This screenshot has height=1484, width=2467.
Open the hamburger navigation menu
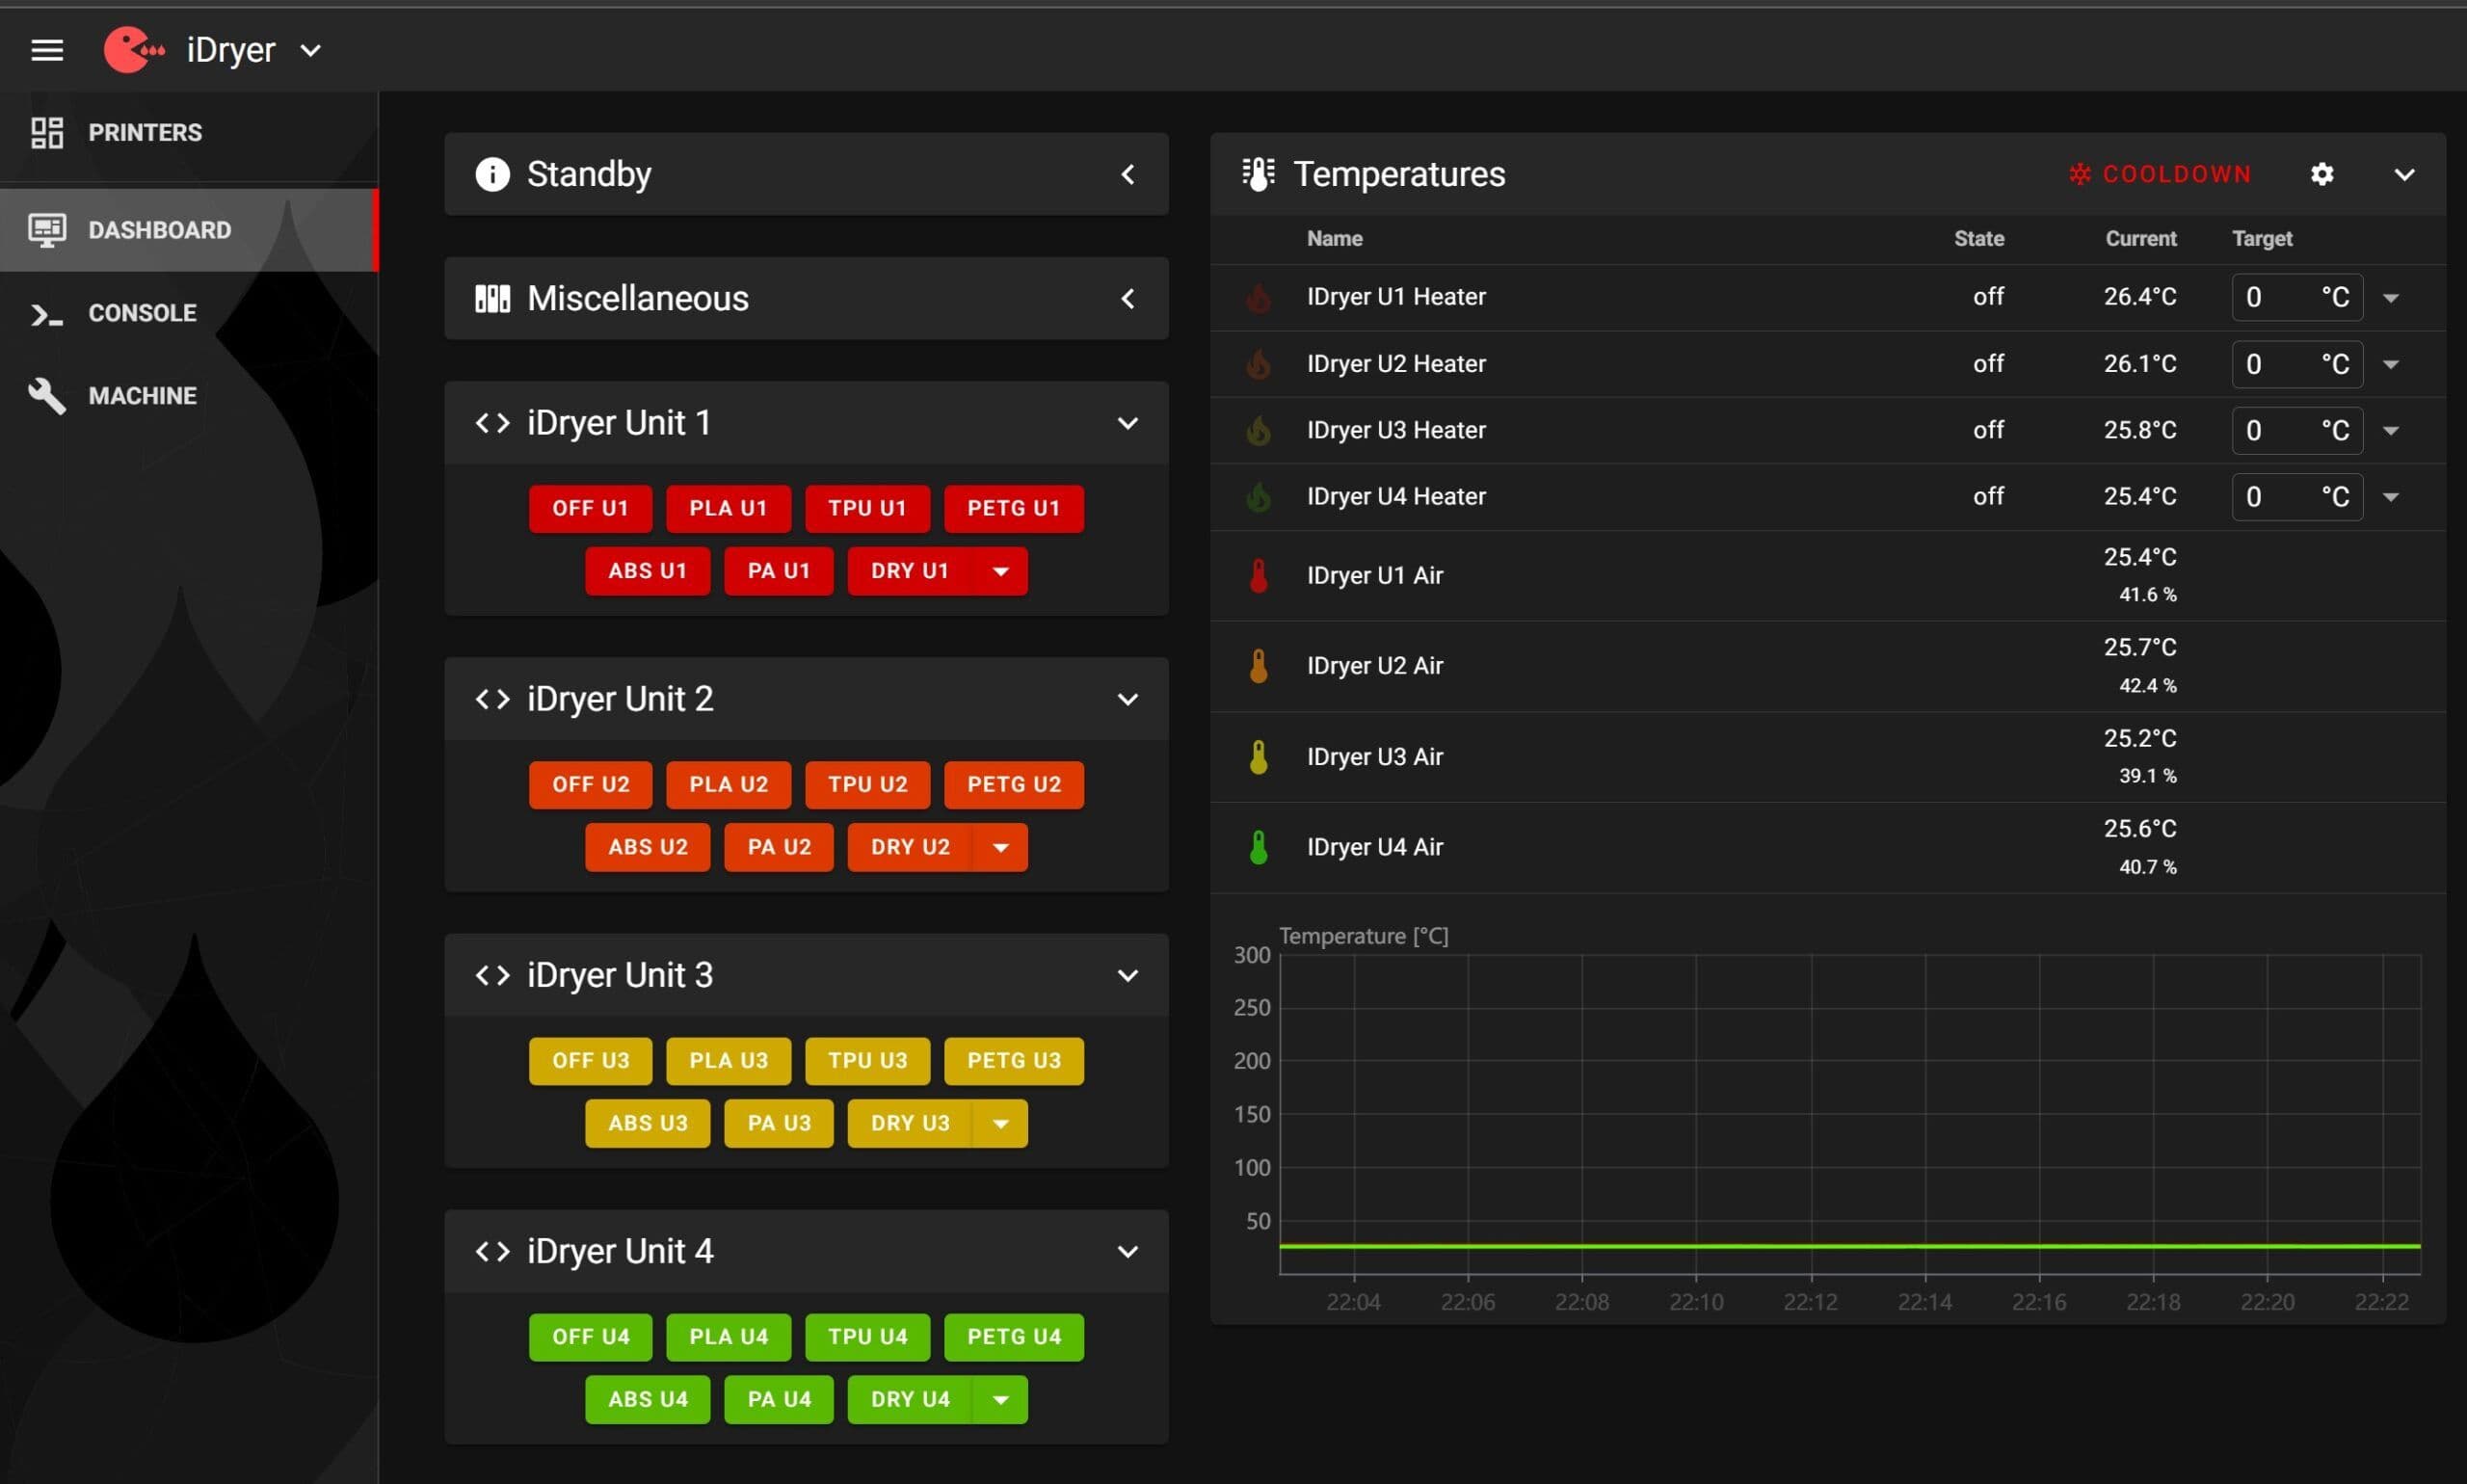[47, 50]
